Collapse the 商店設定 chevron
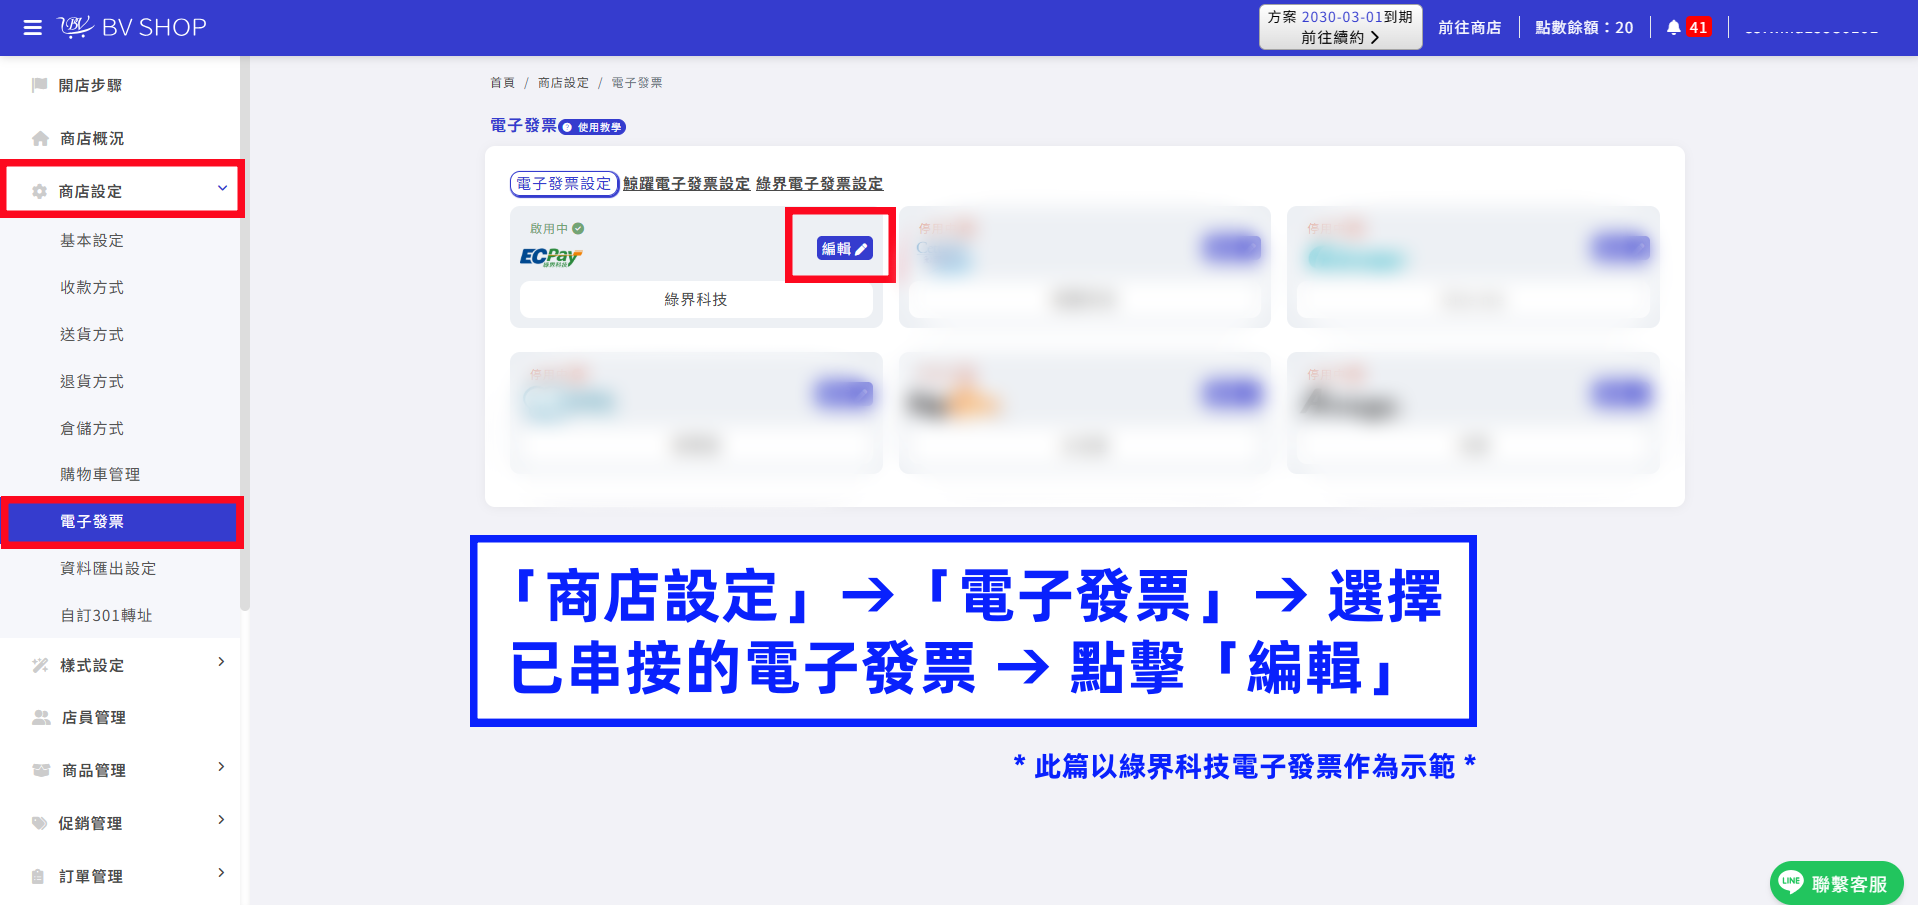Image resolution: width=1918 pixels, height=905 pixels. pos(222,188)
